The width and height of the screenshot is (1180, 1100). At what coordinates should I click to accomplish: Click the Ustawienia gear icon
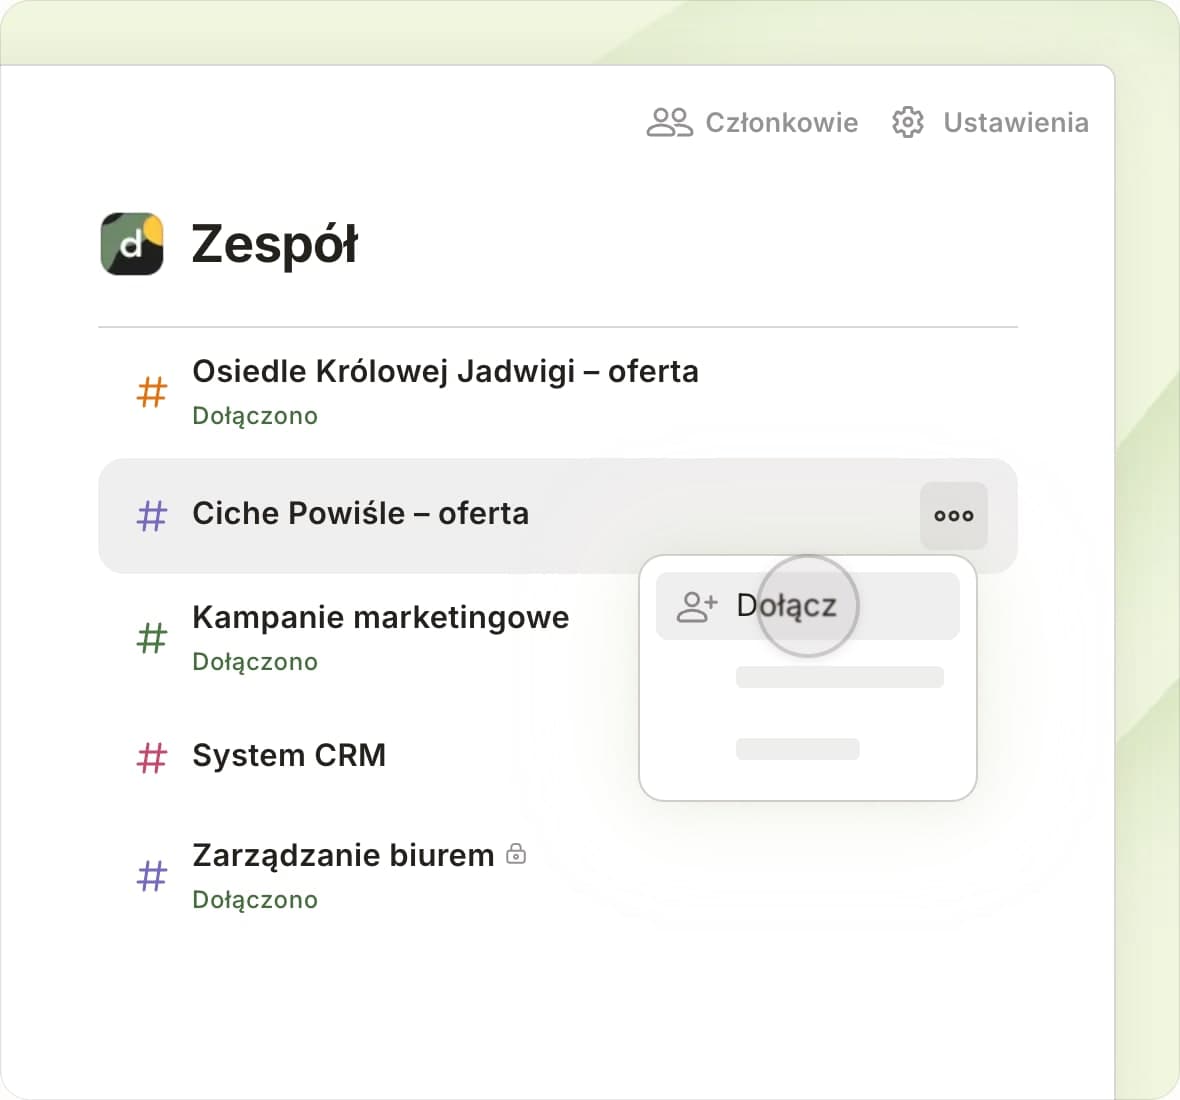click(x=907, y=122)
